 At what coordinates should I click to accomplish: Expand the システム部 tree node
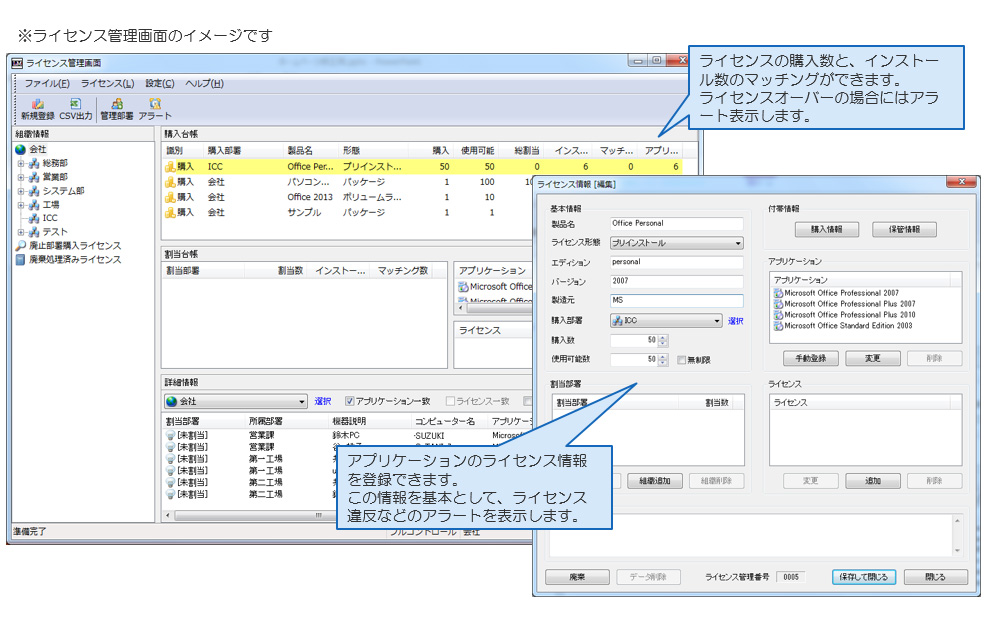[x=21, y=191]
